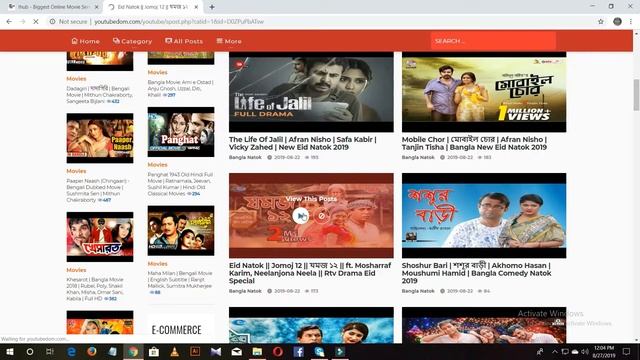This screenshot has width=640, height=360.
Task: Open Microsoft Store from the taskbar
Action: tap(154, 351)
